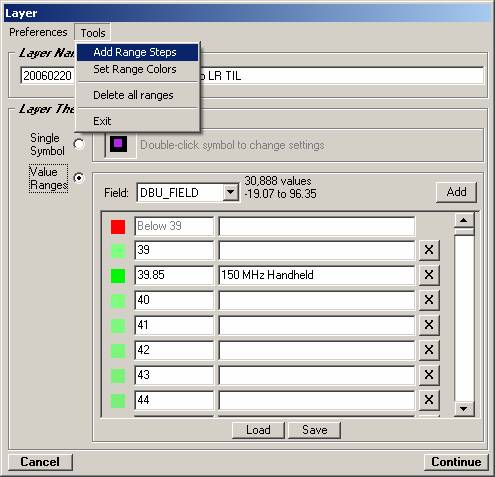This screenshot has height=477, width=495.
Task: Click scrollbar down arrow in ranges list
Action: (x=464, y=408)
